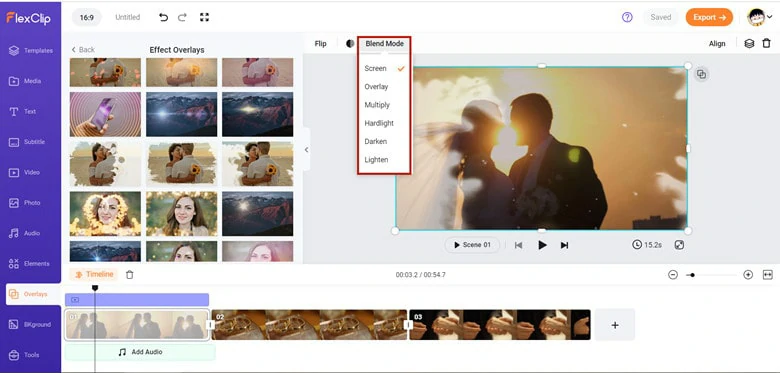Add a new scene with plus button
780x373 pixels.
[x=615, y=325]
